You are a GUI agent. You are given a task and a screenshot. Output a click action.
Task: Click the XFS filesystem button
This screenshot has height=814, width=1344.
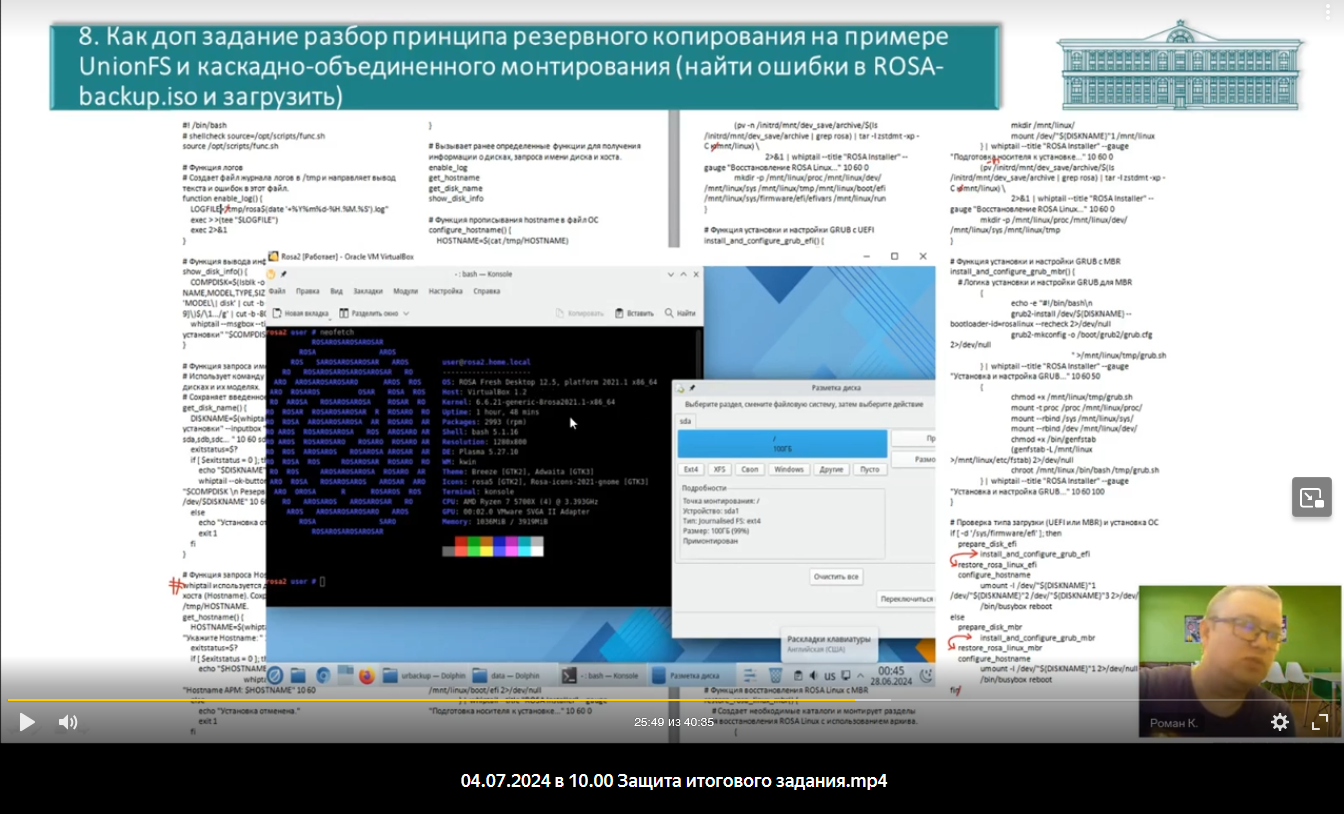pyautogui.click(x=719, y=469)
